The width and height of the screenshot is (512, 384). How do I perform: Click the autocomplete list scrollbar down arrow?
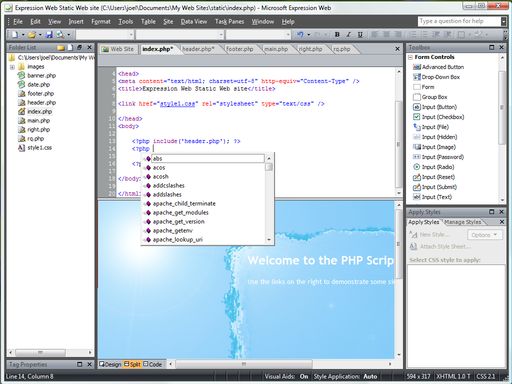269,240
